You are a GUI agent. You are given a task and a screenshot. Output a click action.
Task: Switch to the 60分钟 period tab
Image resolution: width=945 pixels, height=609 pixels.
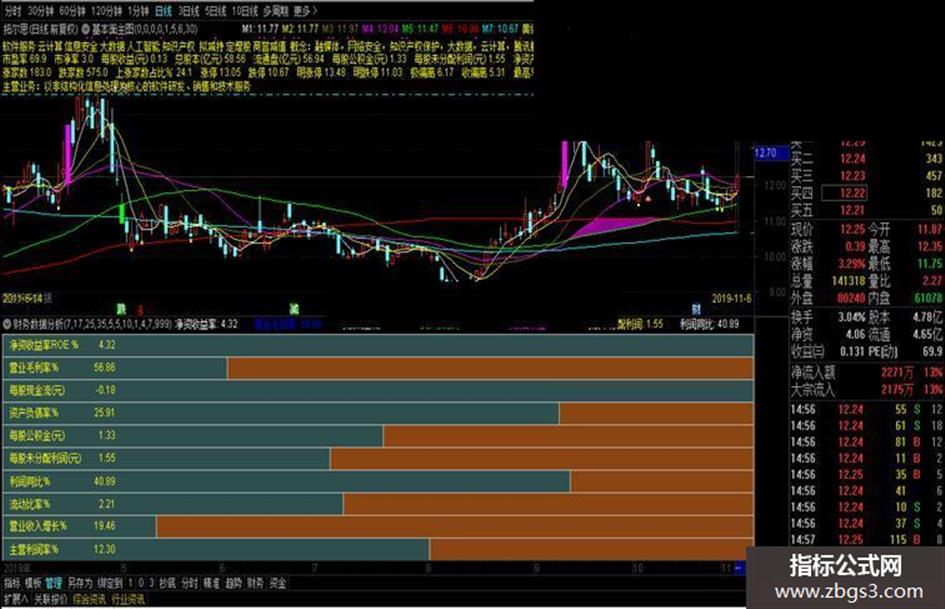pyautogui.click(x=72, y=11)
